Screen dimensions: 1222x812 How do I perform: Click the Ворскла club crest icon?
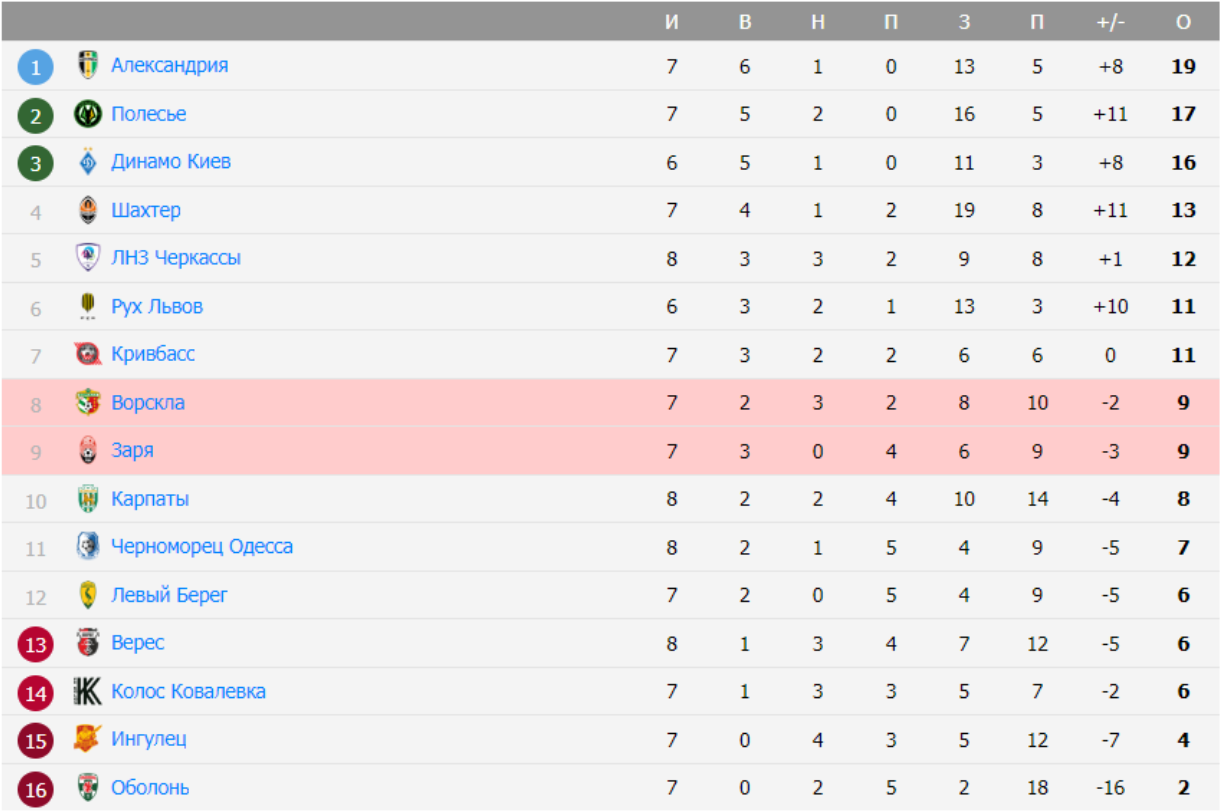[x=88, y=403]
